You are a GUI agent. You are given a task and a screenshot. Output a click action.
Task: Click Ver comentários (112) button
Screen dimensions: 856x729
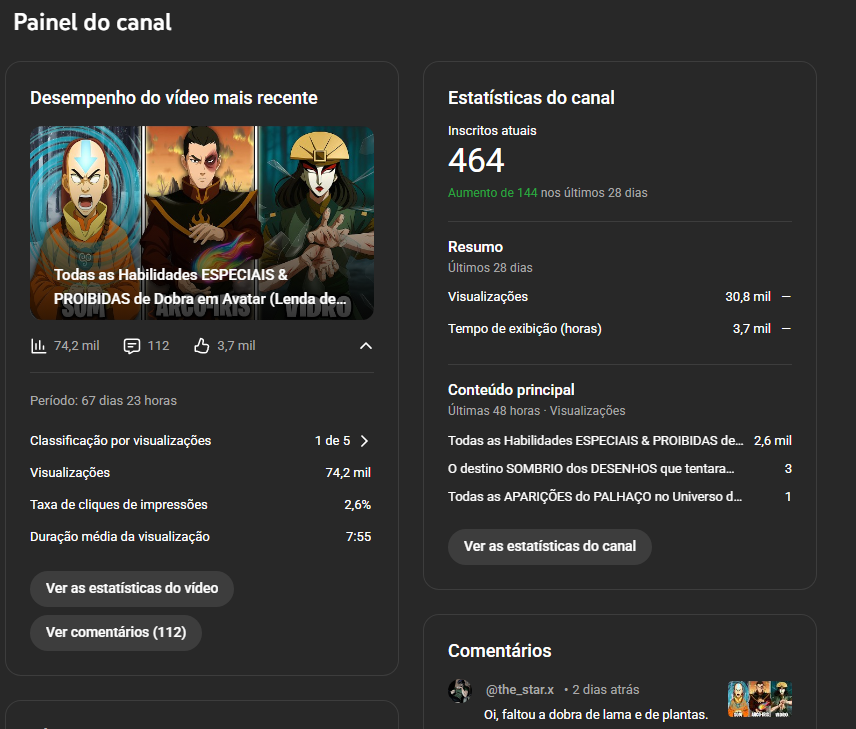tap(116, 632)
